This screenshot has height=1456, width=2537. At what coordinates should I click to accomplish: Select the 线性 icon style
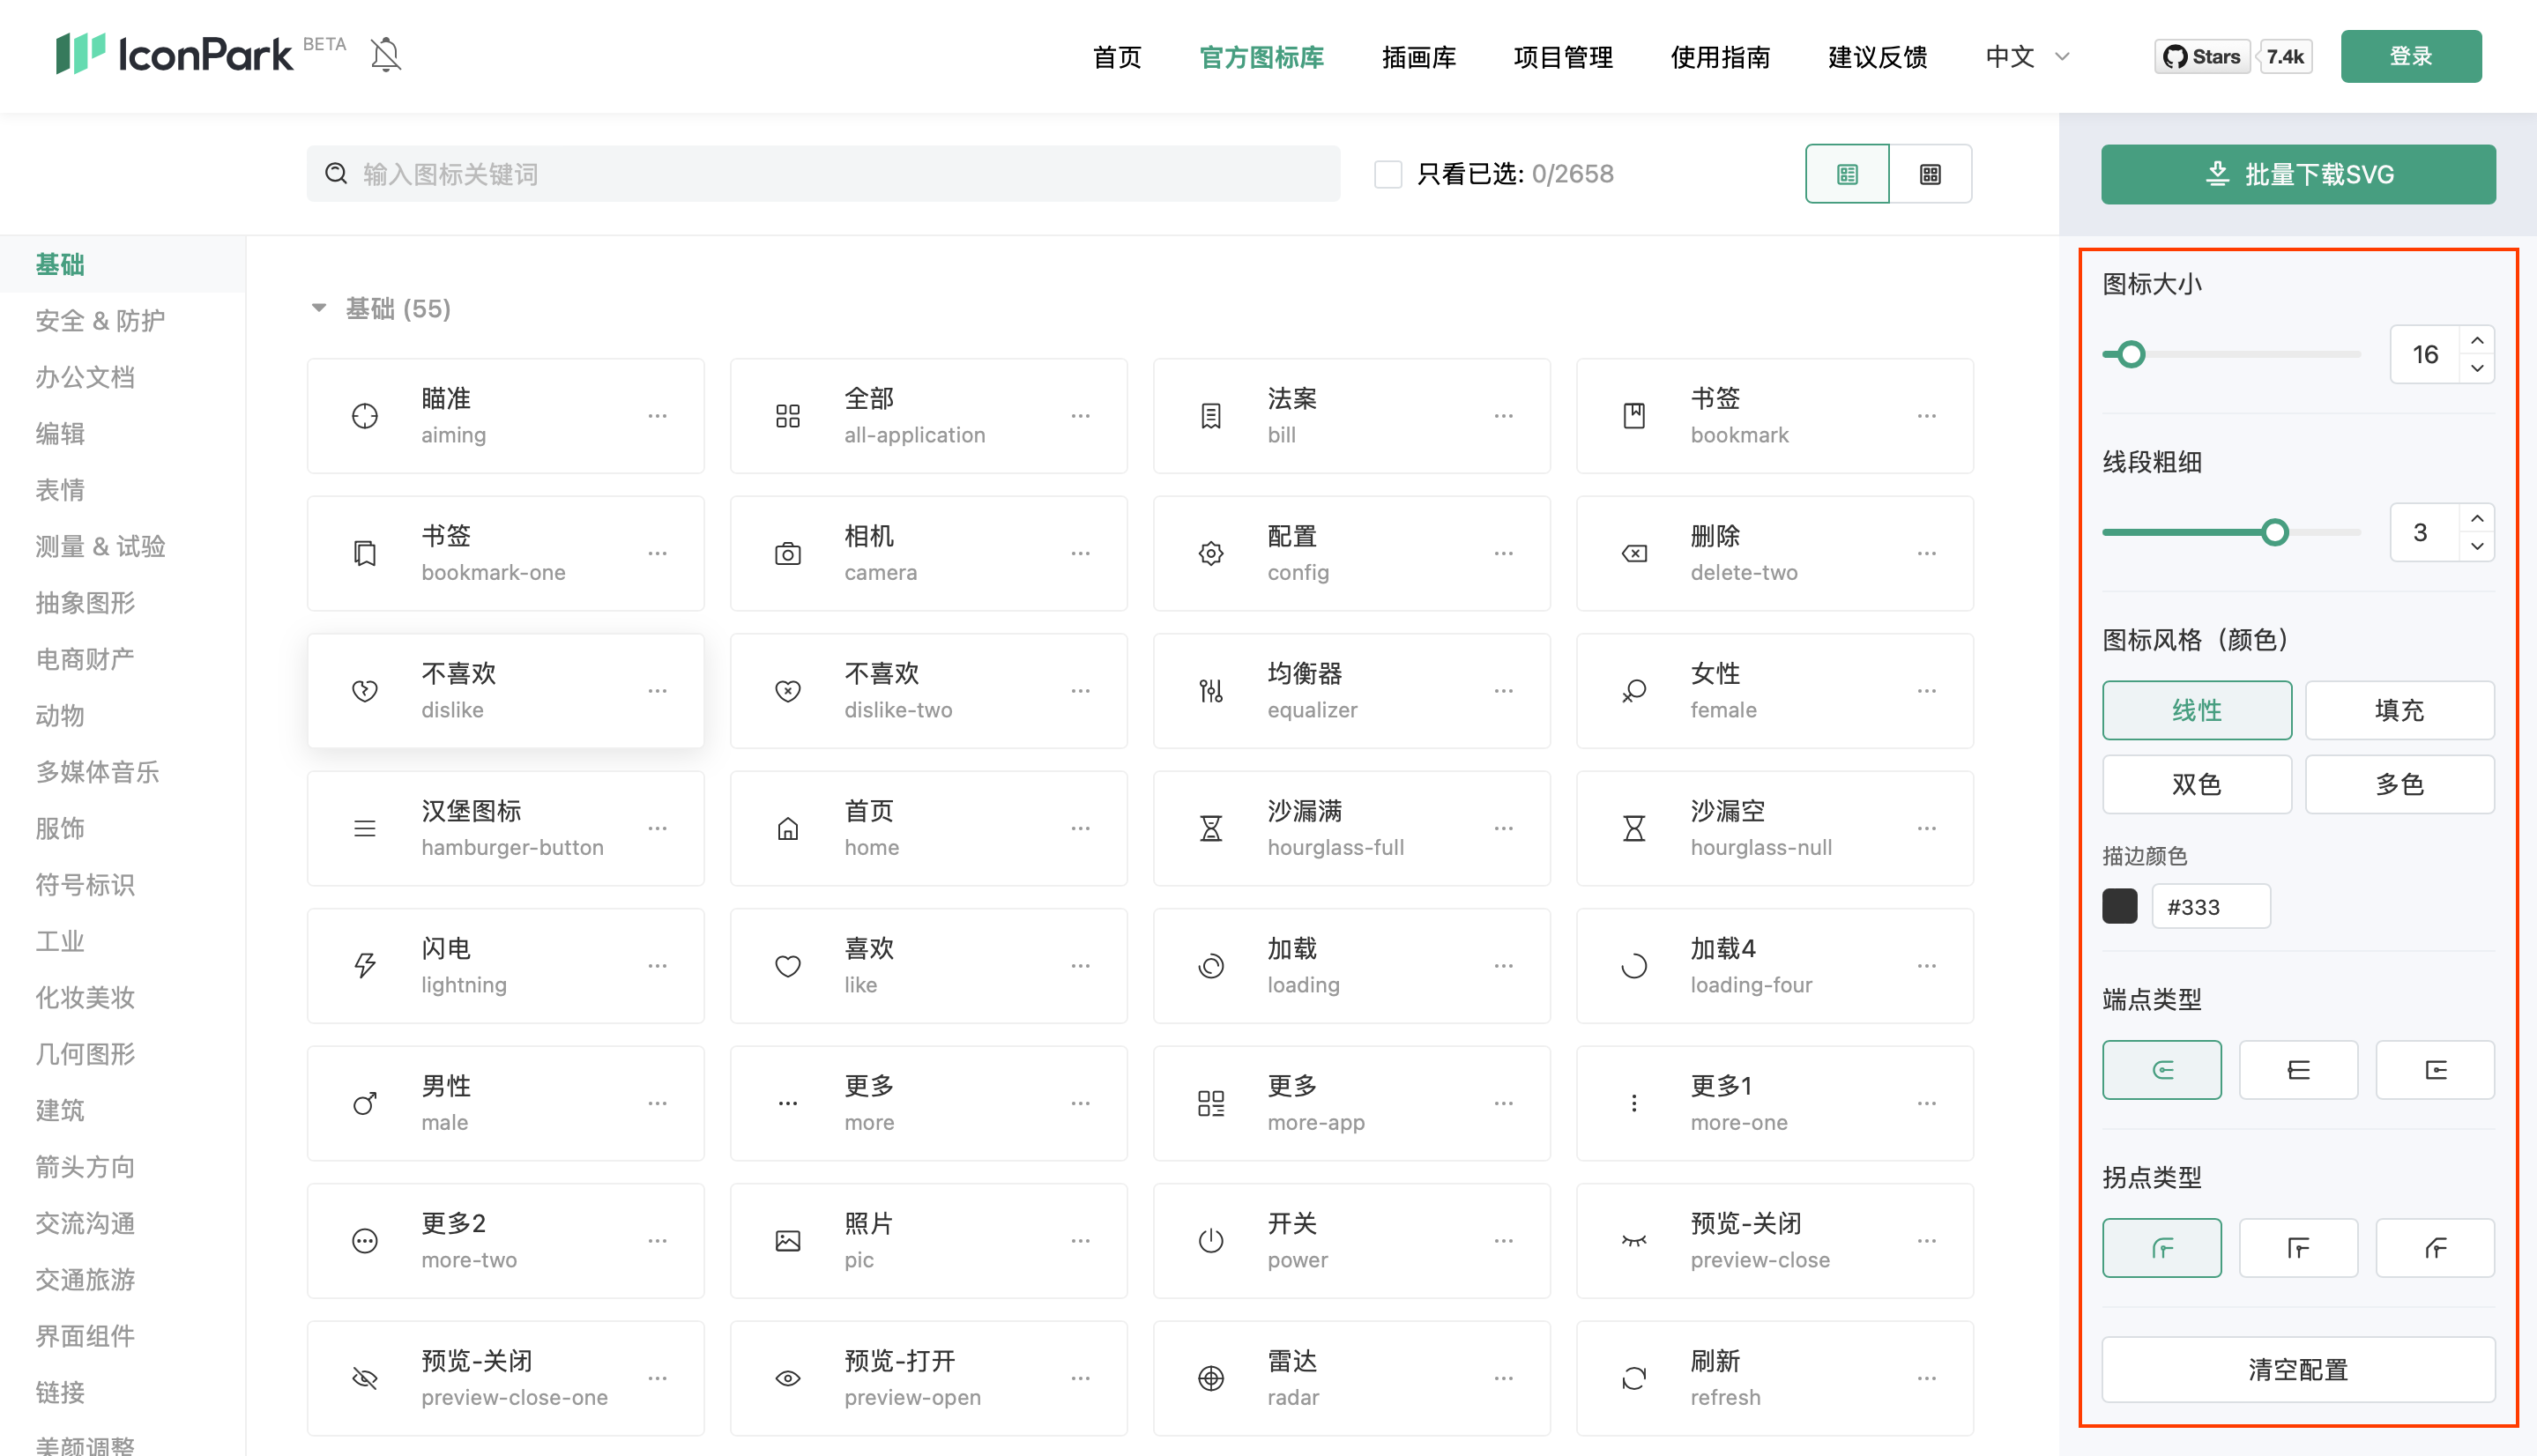2196,710
